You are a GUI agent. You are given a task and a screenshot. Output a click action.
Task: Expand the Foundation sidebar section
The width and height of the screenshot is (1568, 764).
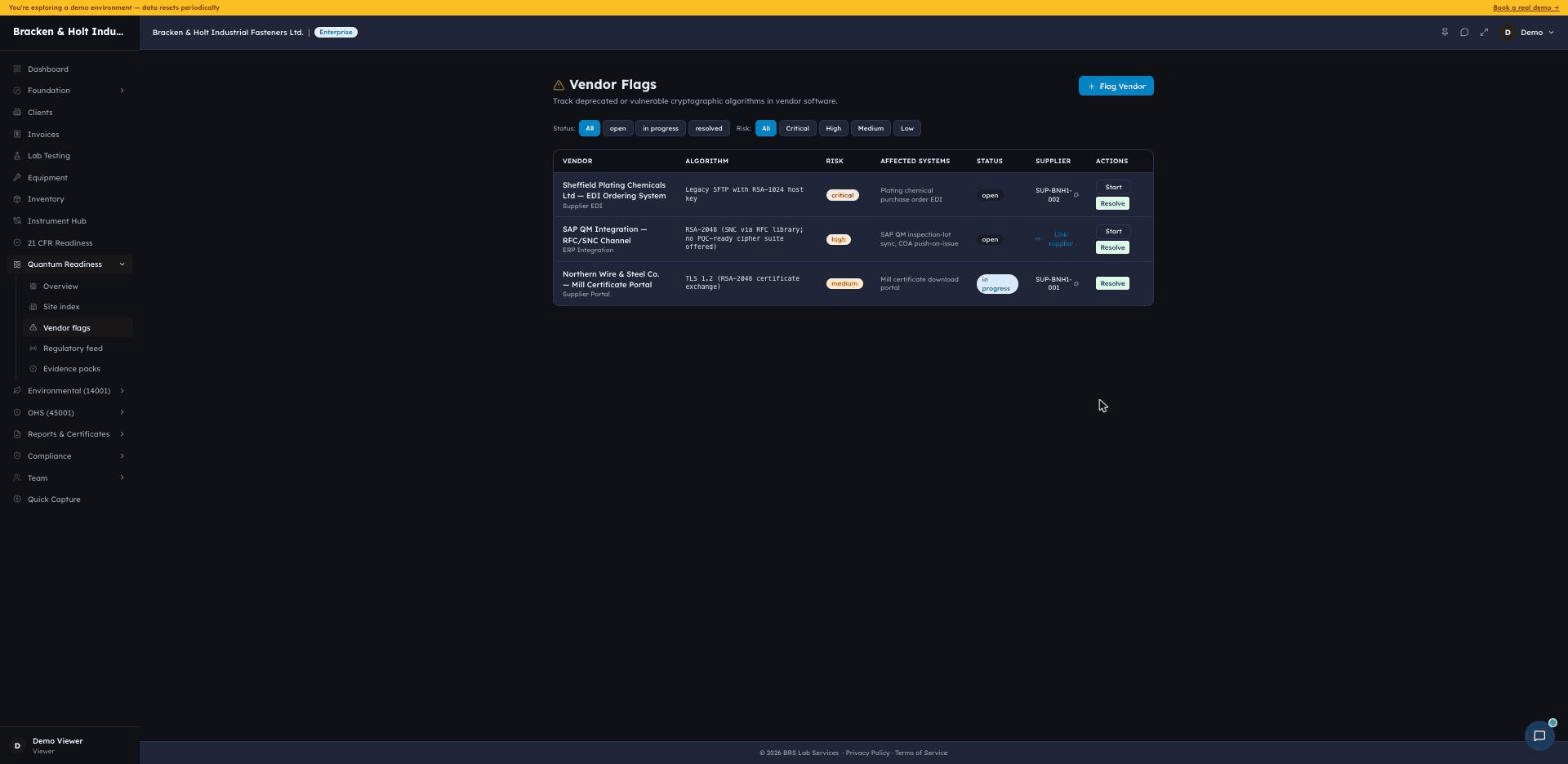(x=70, y=91)
